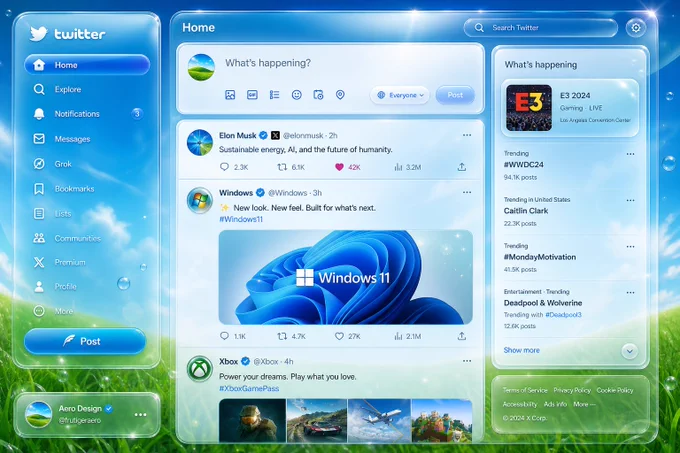Click Show more trends
Viewport: 680px width, 453px height.
pyautogui.click(x=522, y=350)
